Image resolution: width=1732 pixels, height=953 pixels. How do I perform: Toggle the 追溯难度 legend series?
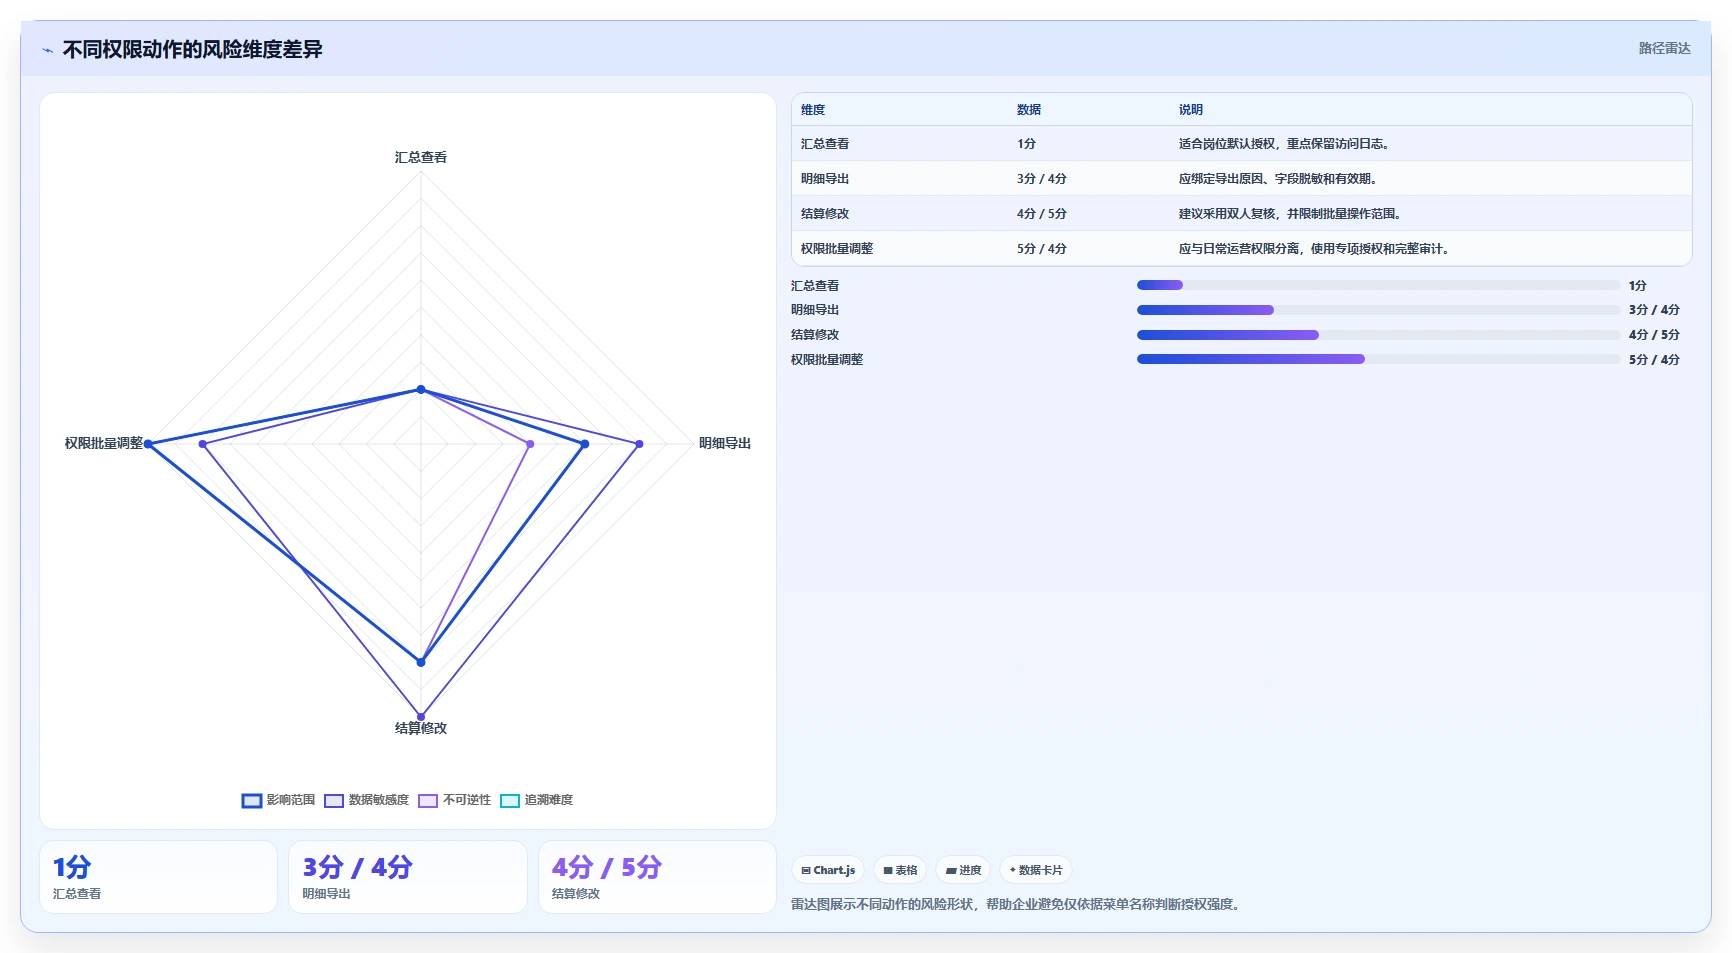pyautogui.click(x=536, y=800)
